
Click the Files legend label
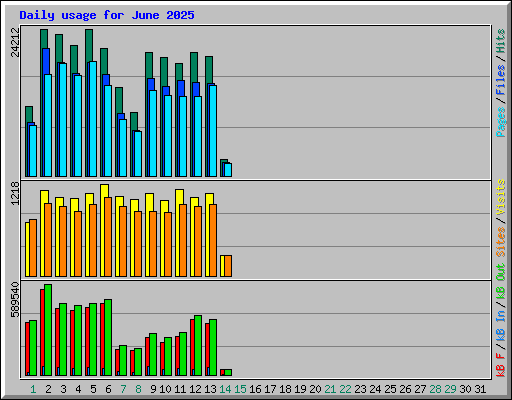(500, 80)
